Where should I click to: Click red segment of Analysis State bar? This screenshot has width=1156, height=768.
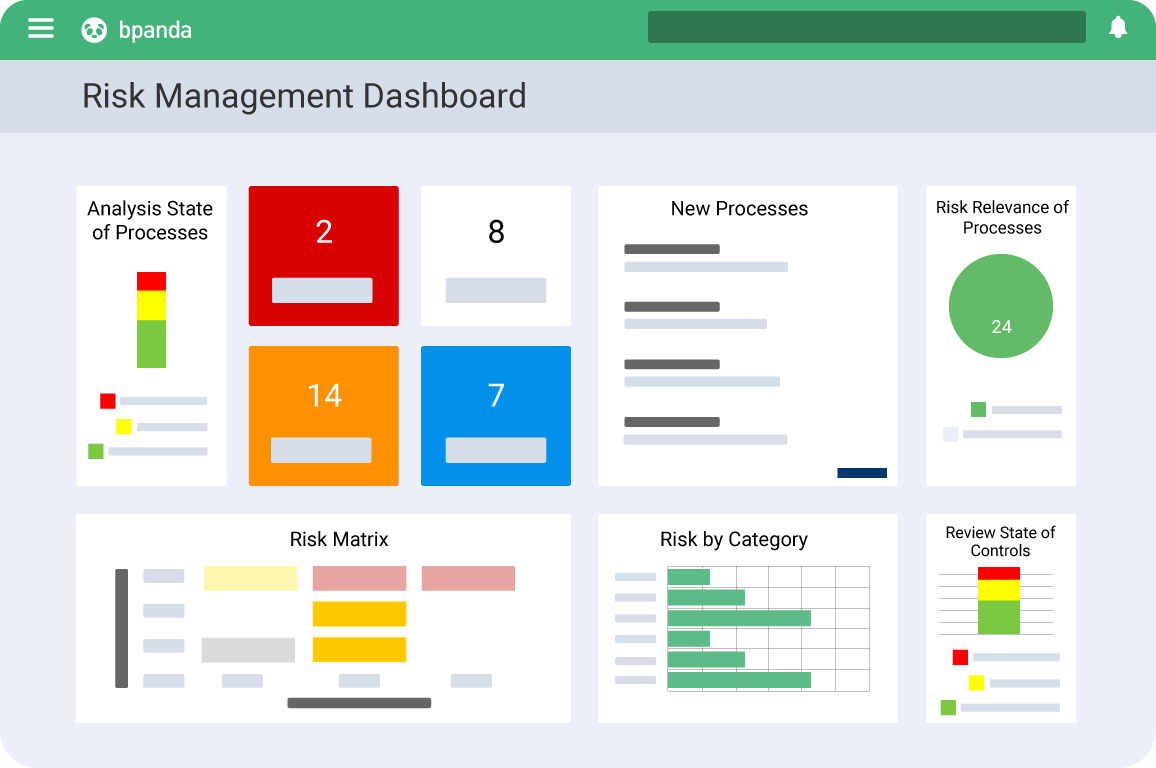pyautogui.click(x=151, y=282)
